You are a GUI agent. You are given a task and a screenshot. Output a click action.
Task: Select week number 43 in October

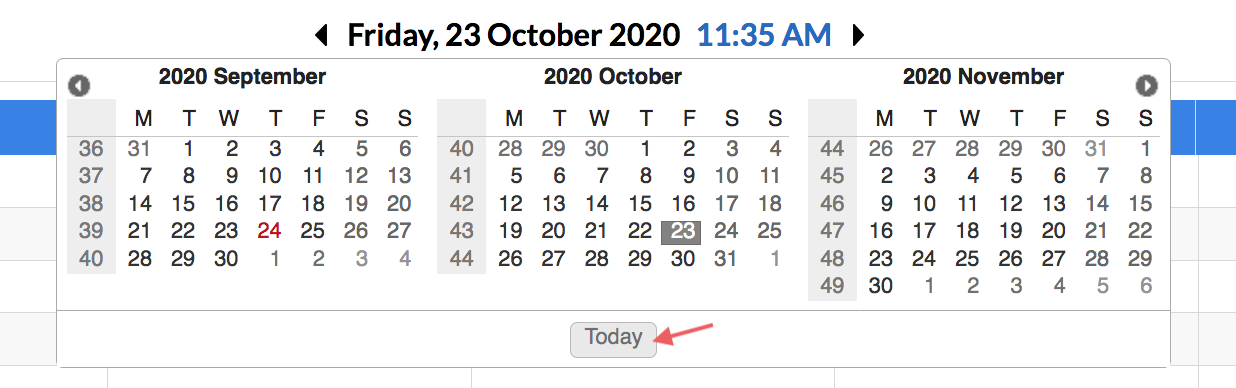pos(462,232)
